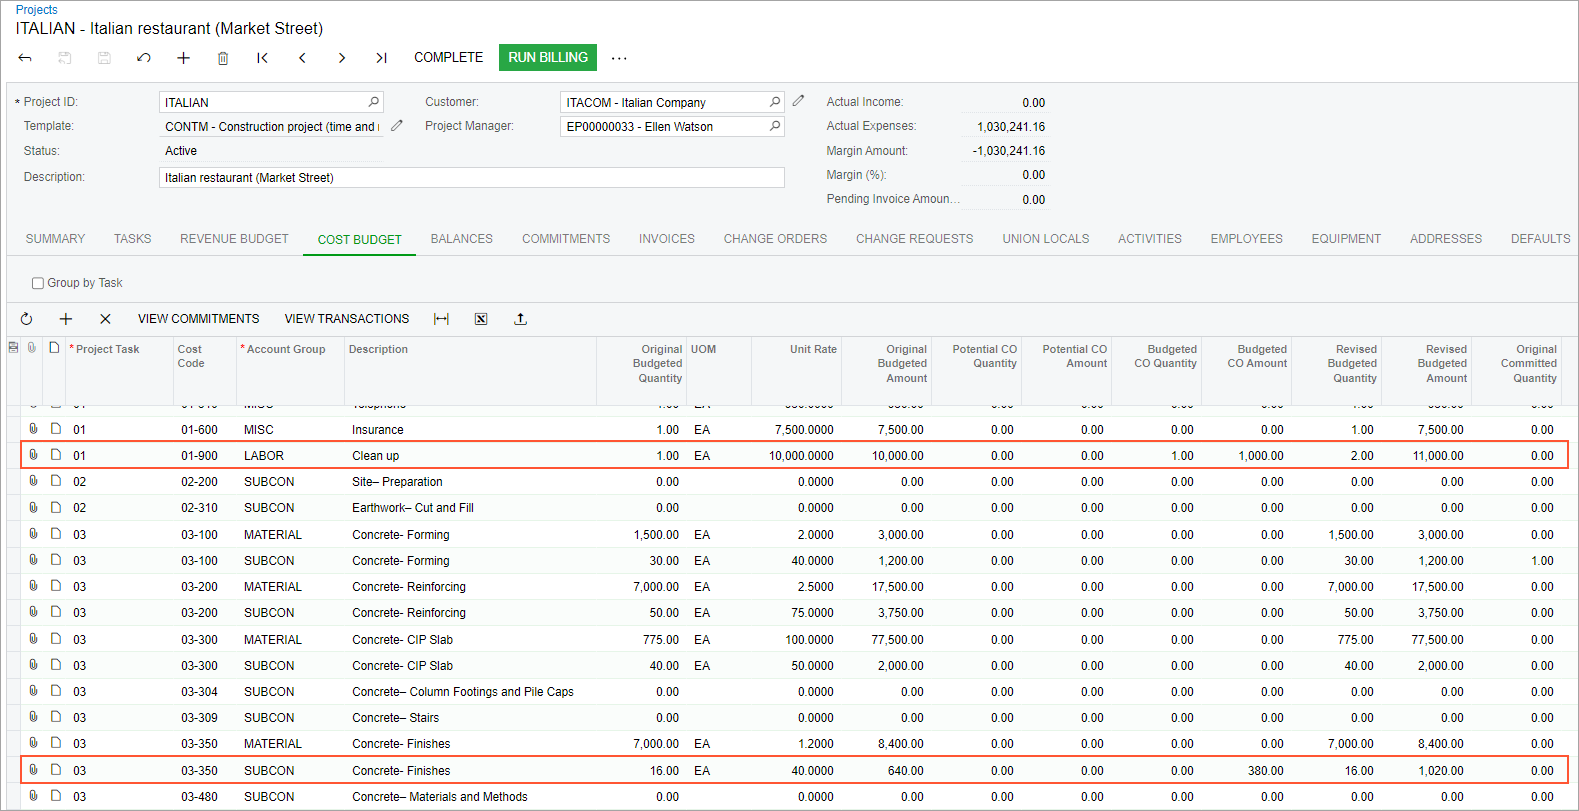Image resolution: width=1579 pixels, height=811 pixels.
Task: Open the Project ID lookup selector
Action: pyautogui.click(x=374, y=102)
